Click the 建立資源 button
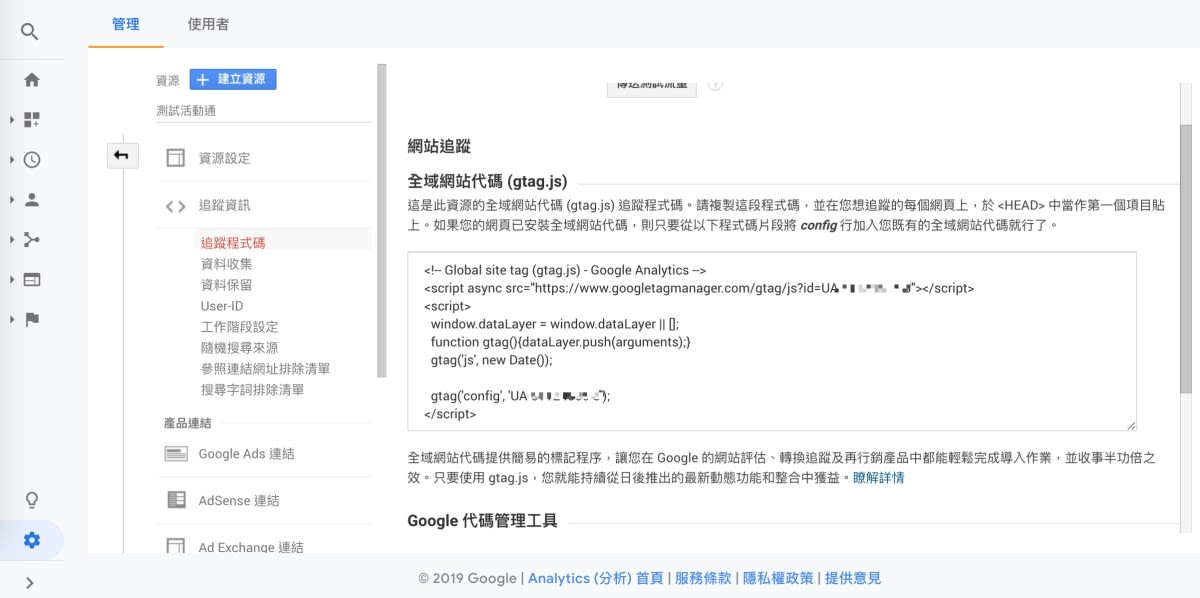 click(x=233, y=79)
